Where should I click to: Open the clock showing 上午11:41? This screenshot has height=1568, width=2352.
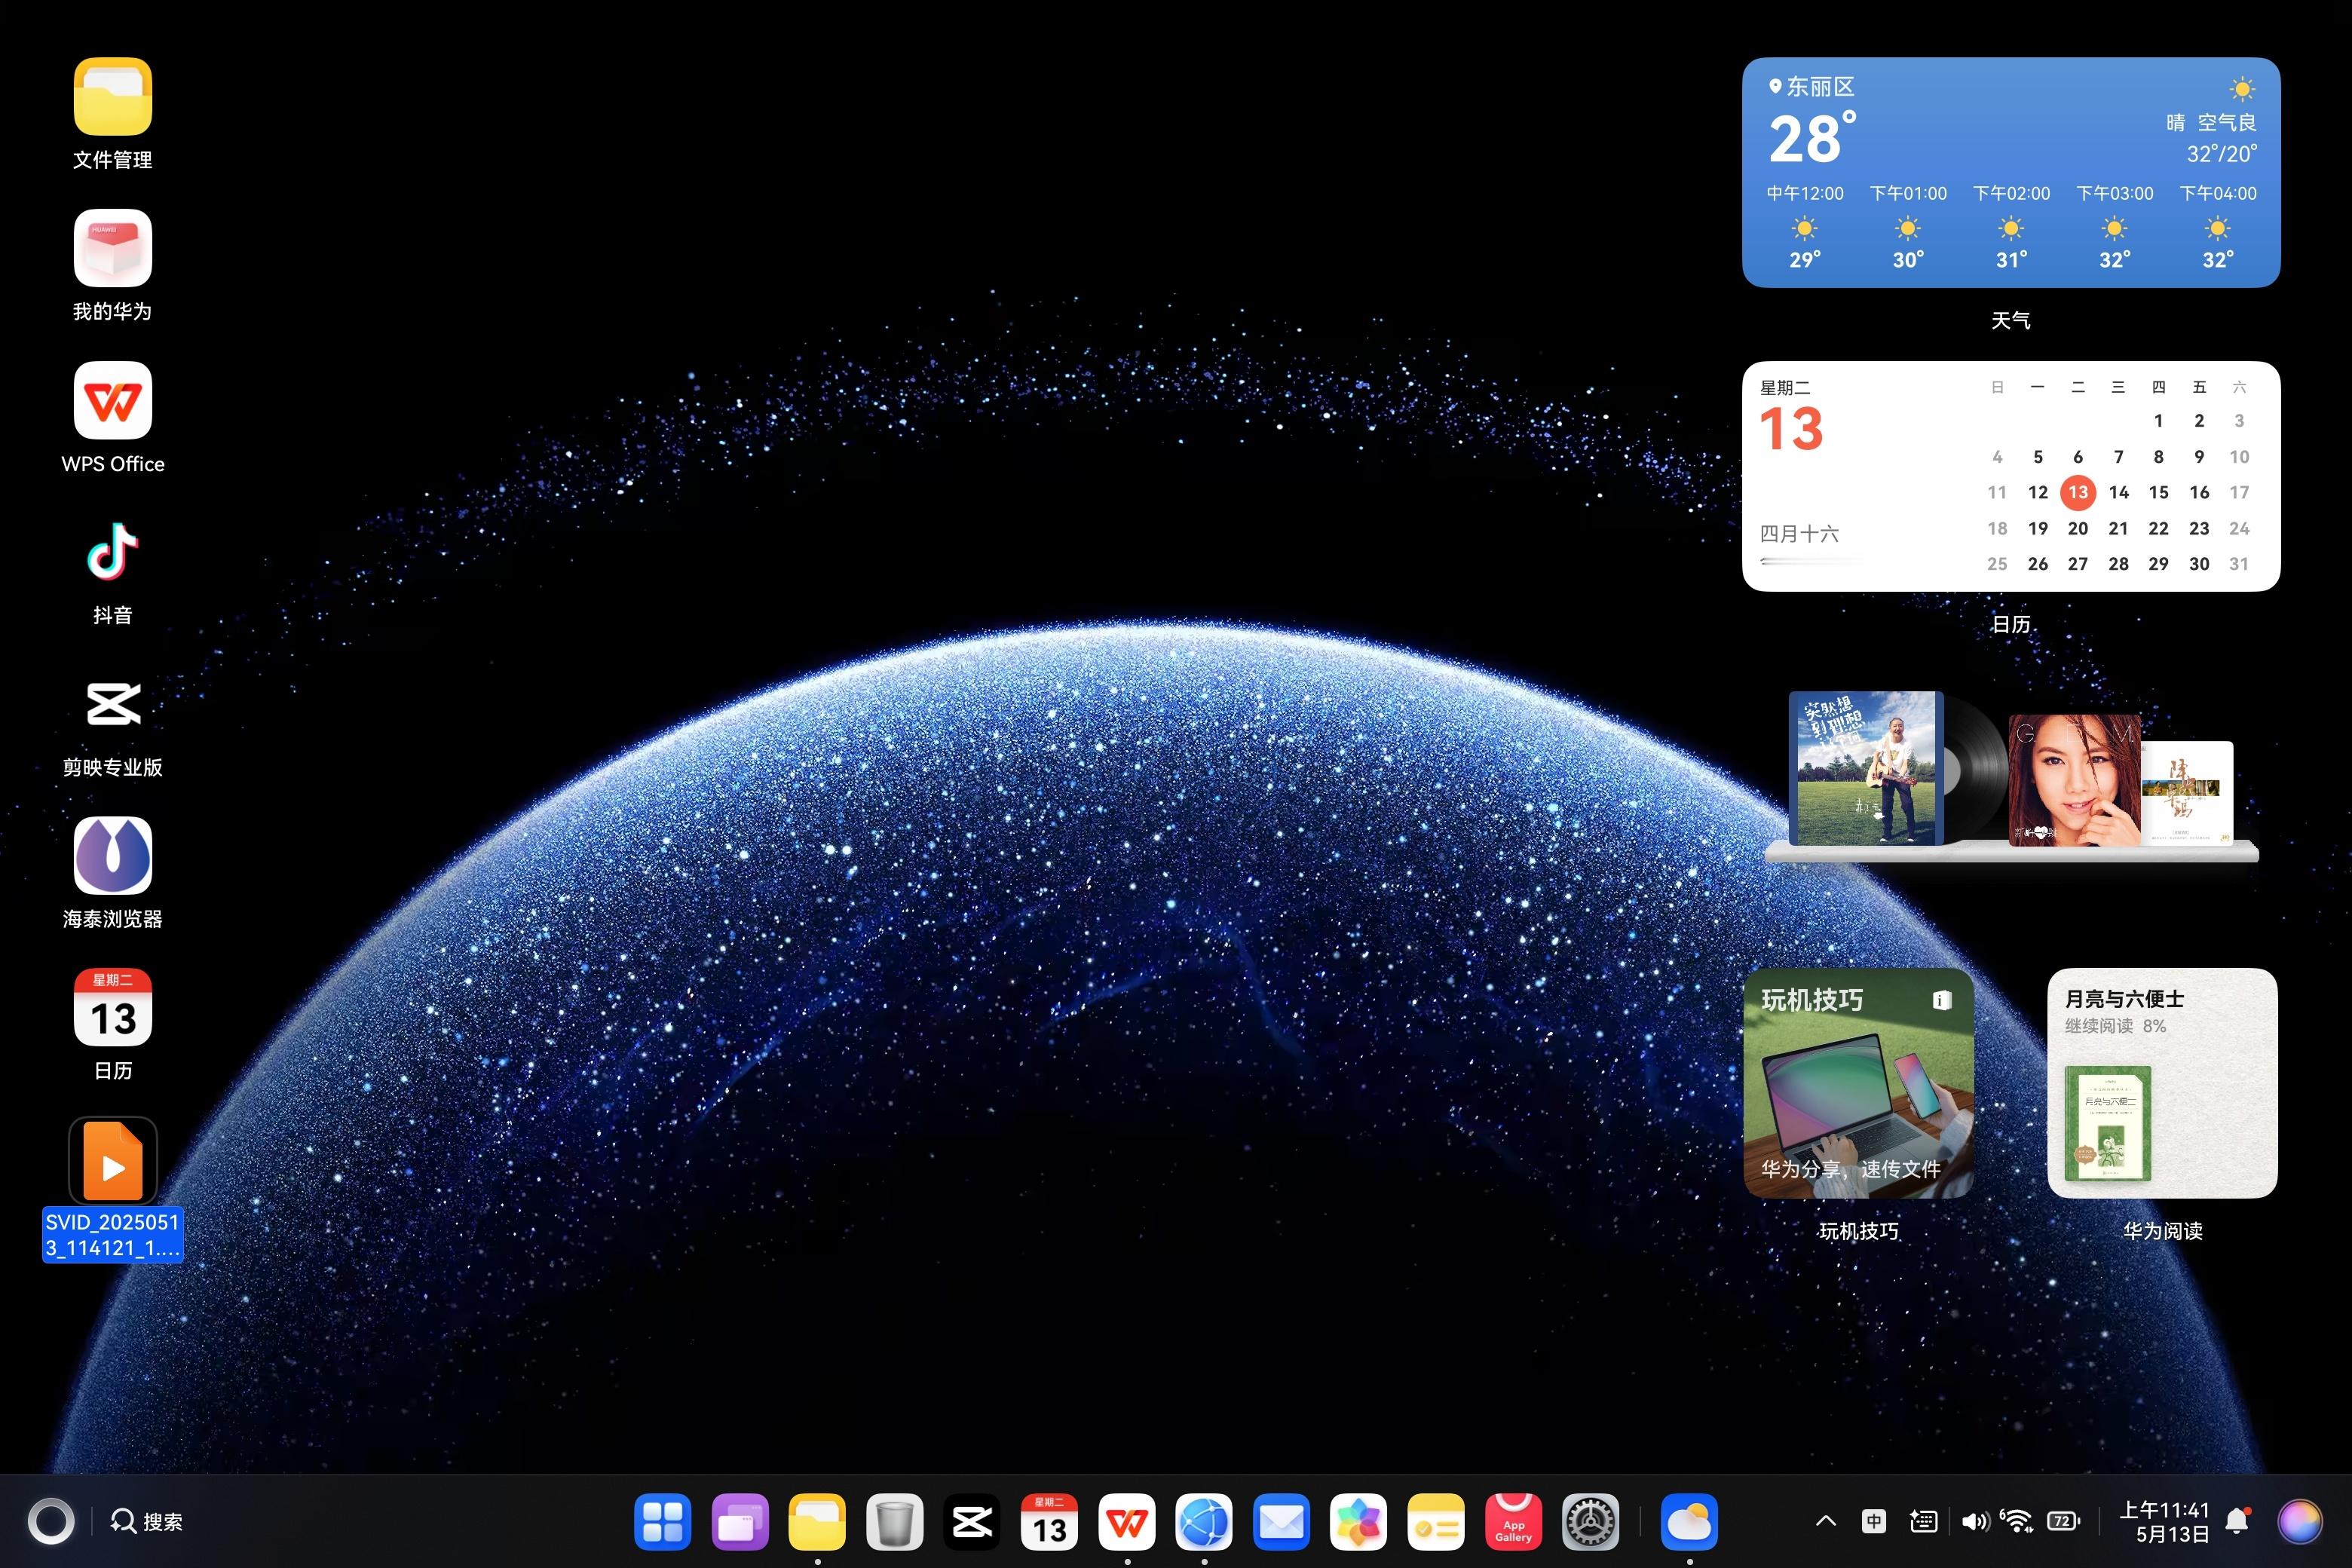[2164, 1521]
